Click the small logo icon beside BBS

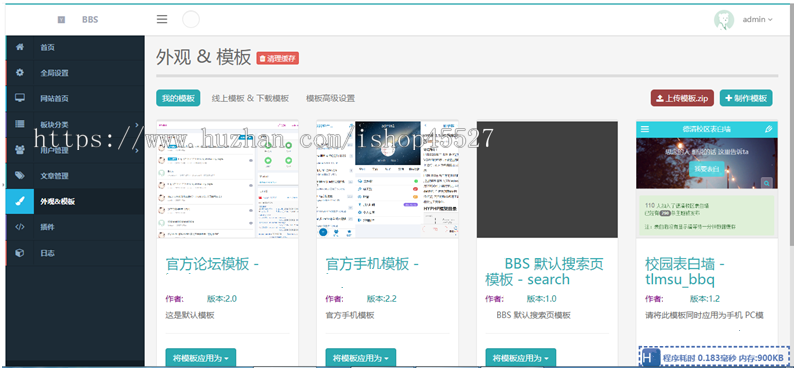(x=61, y=20)
